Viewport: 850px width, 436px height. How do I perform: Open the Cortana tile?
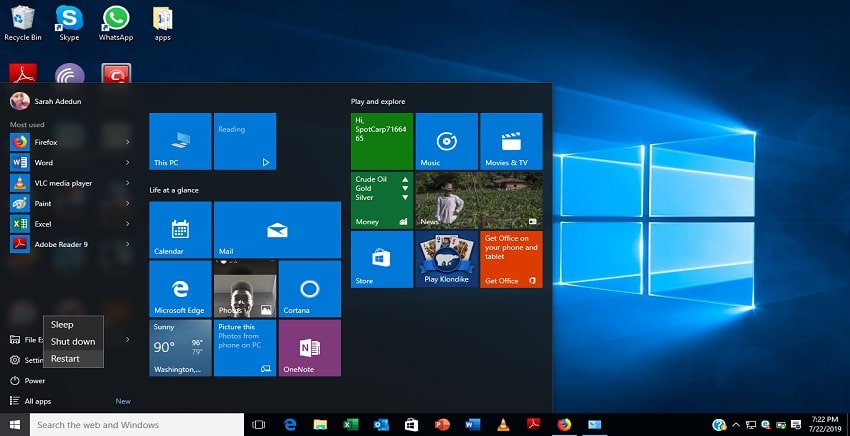[310, 288]
